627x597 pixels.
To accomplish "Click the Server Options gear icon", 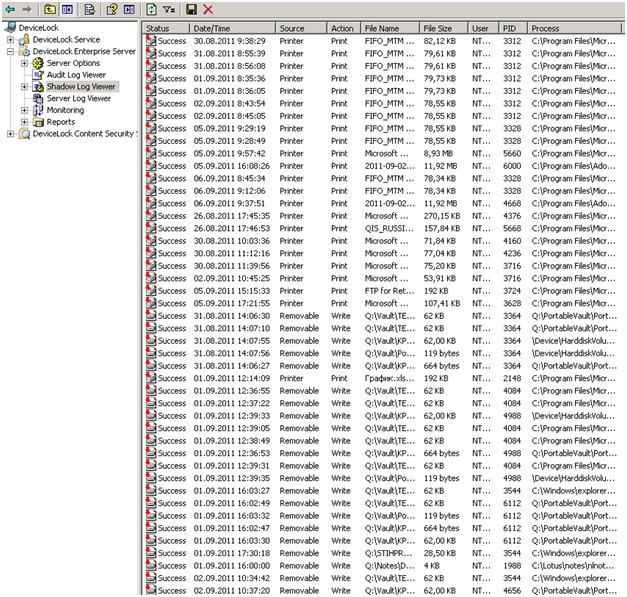I will (38, 63).
